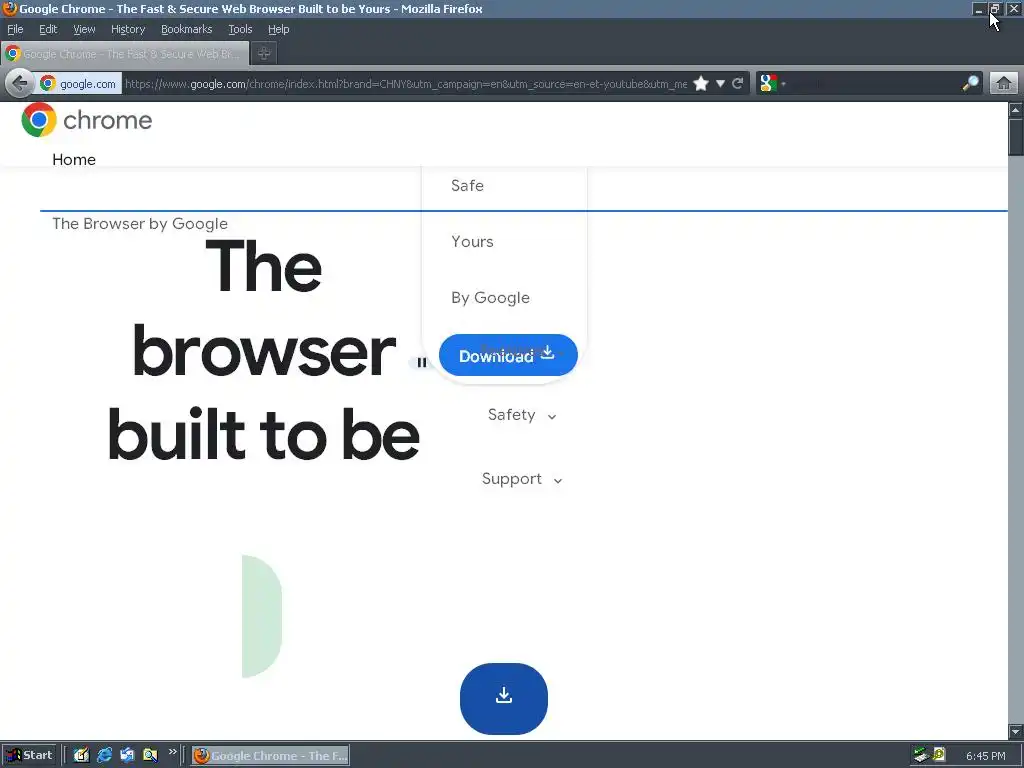Click the blue Download button
Viewport: 1024px width, 768px height.
508,355
